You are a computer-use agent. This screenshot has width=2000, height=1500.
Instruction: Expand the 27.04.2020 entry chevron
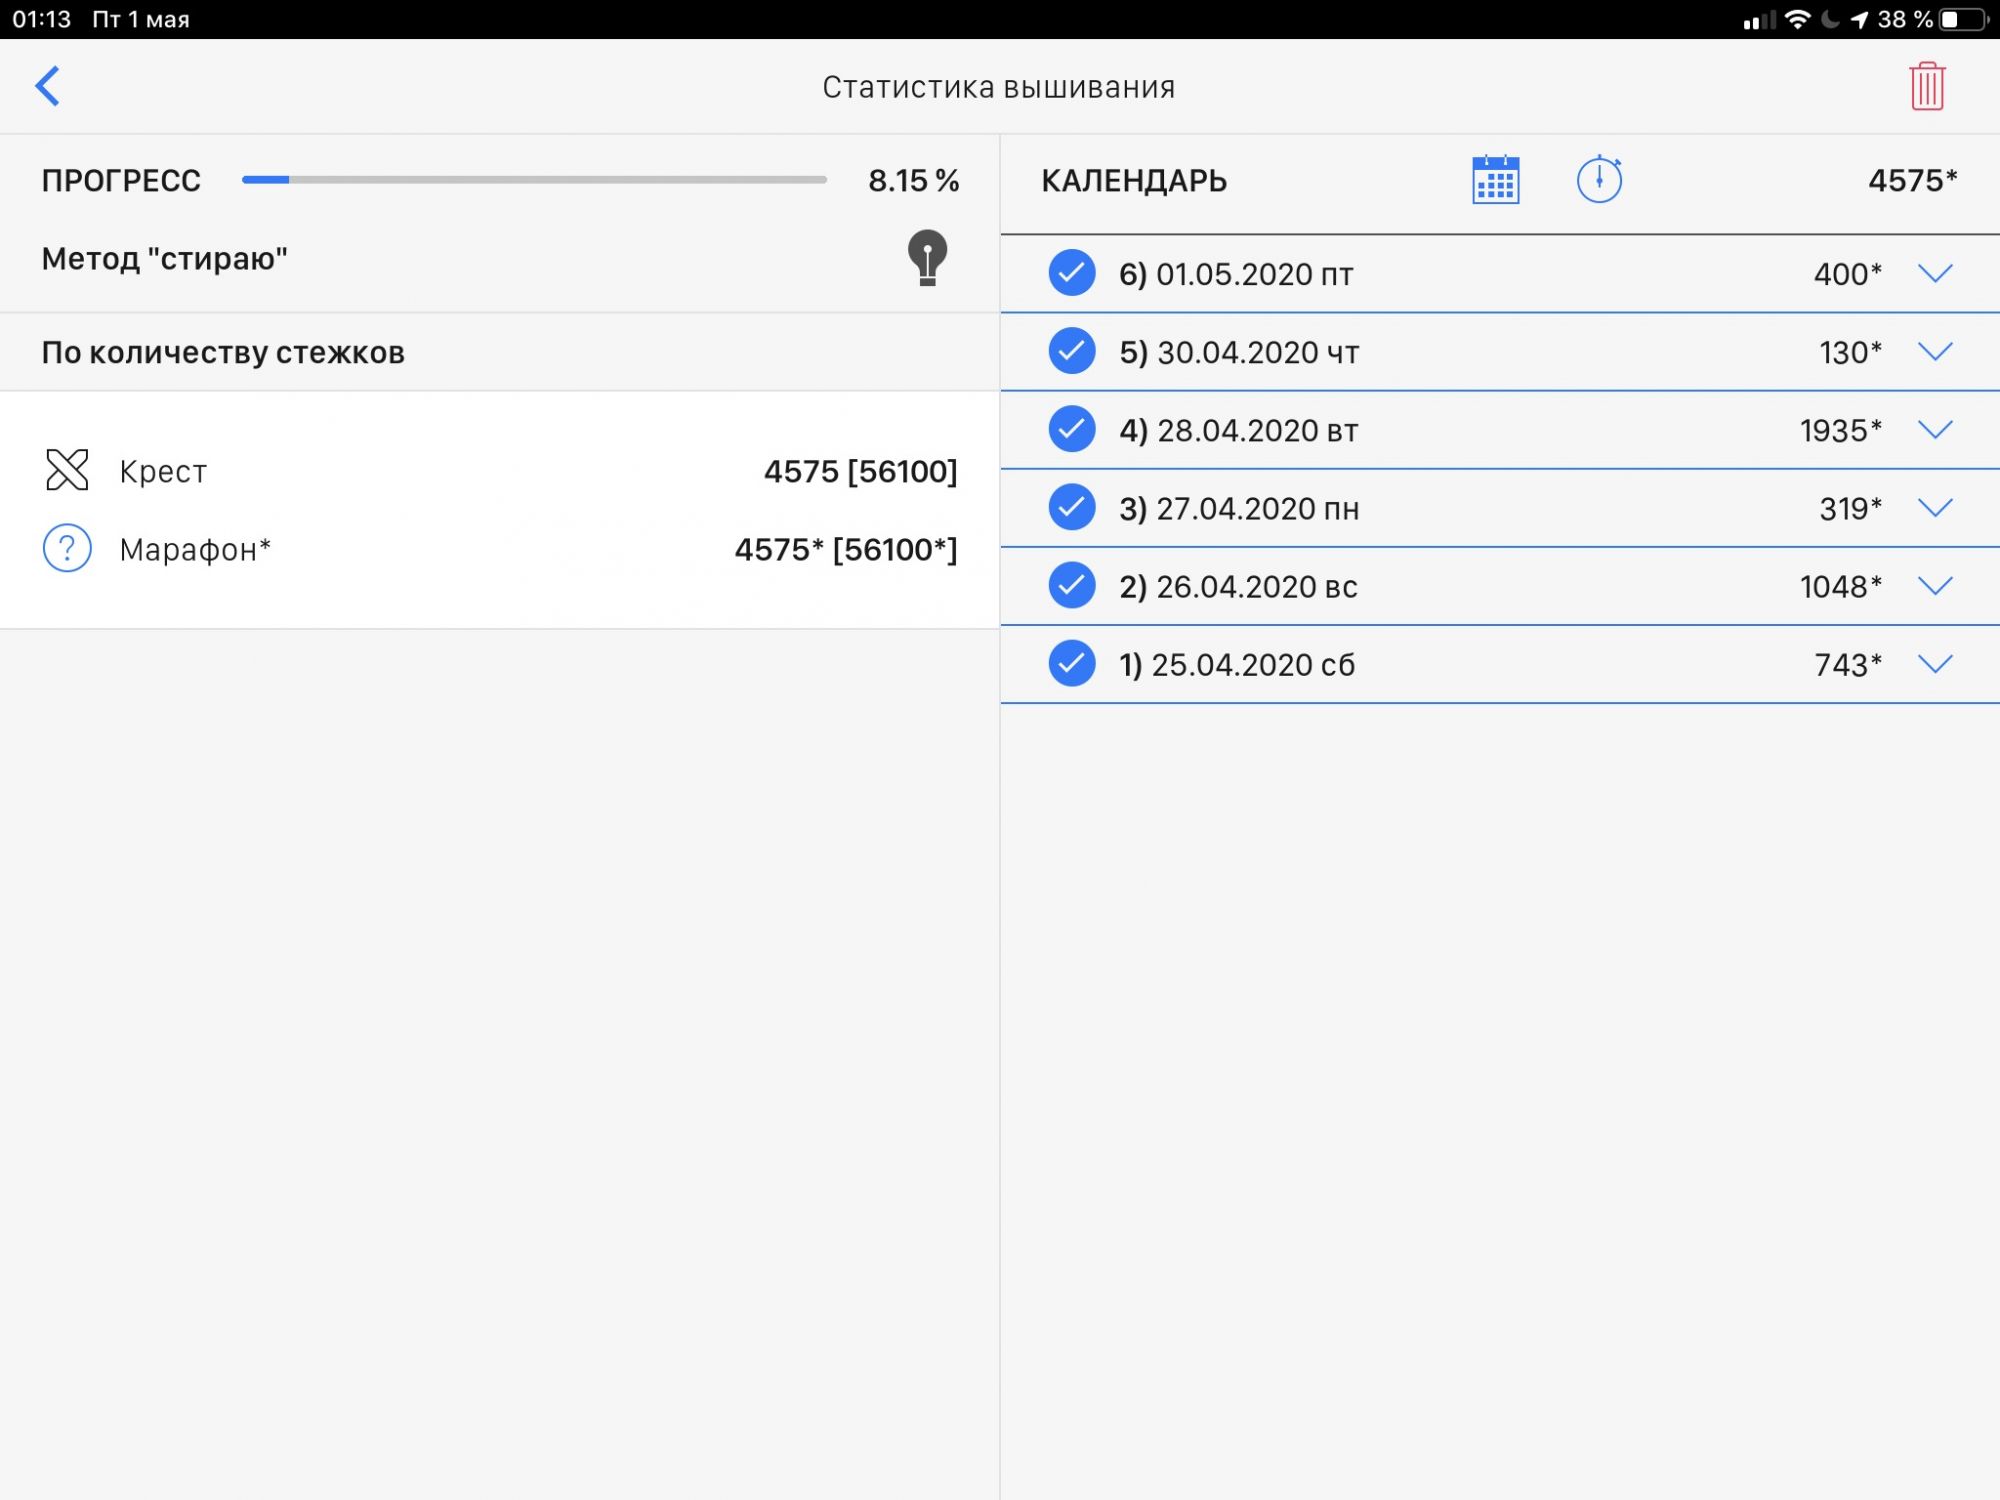pyautogui.click(x=1935, y=507)
